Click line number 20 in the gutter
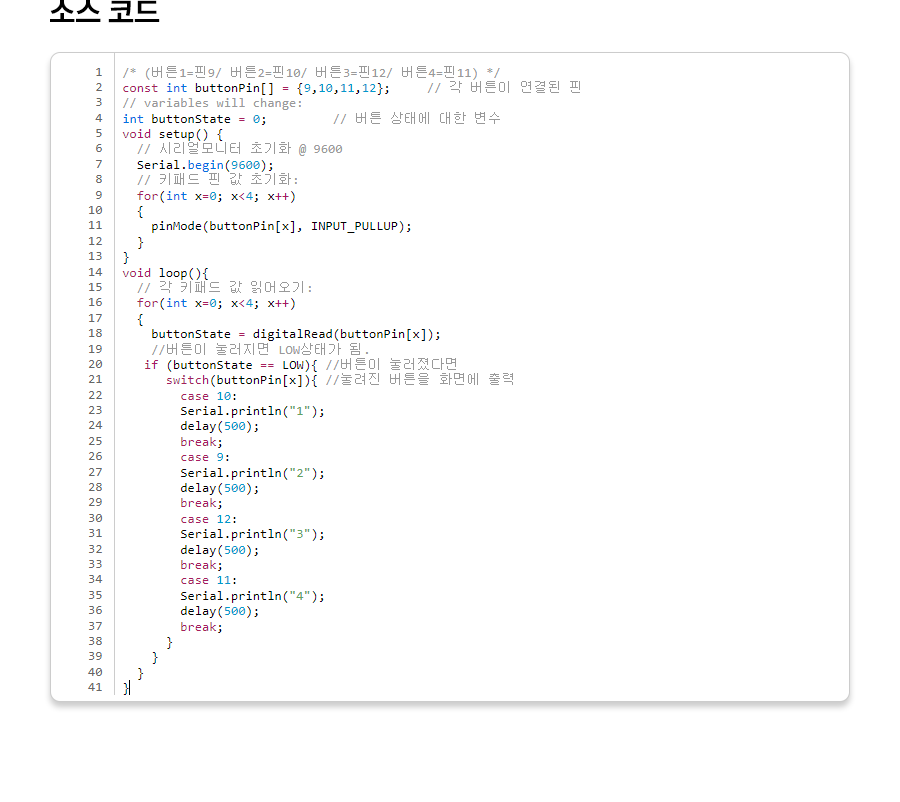The height and width of the screenshot is (802, 900). tap(94, 365)
